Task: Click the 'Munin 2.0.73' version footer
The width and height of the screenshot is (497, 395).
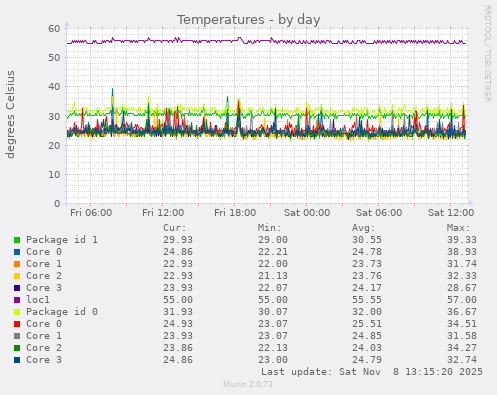Action: (x=248, y=384)
